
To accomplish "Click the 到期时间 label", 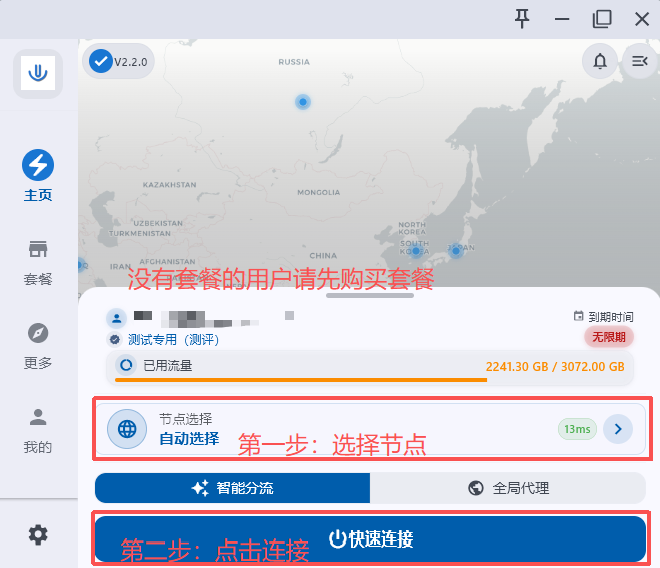I will click(611, 317).
